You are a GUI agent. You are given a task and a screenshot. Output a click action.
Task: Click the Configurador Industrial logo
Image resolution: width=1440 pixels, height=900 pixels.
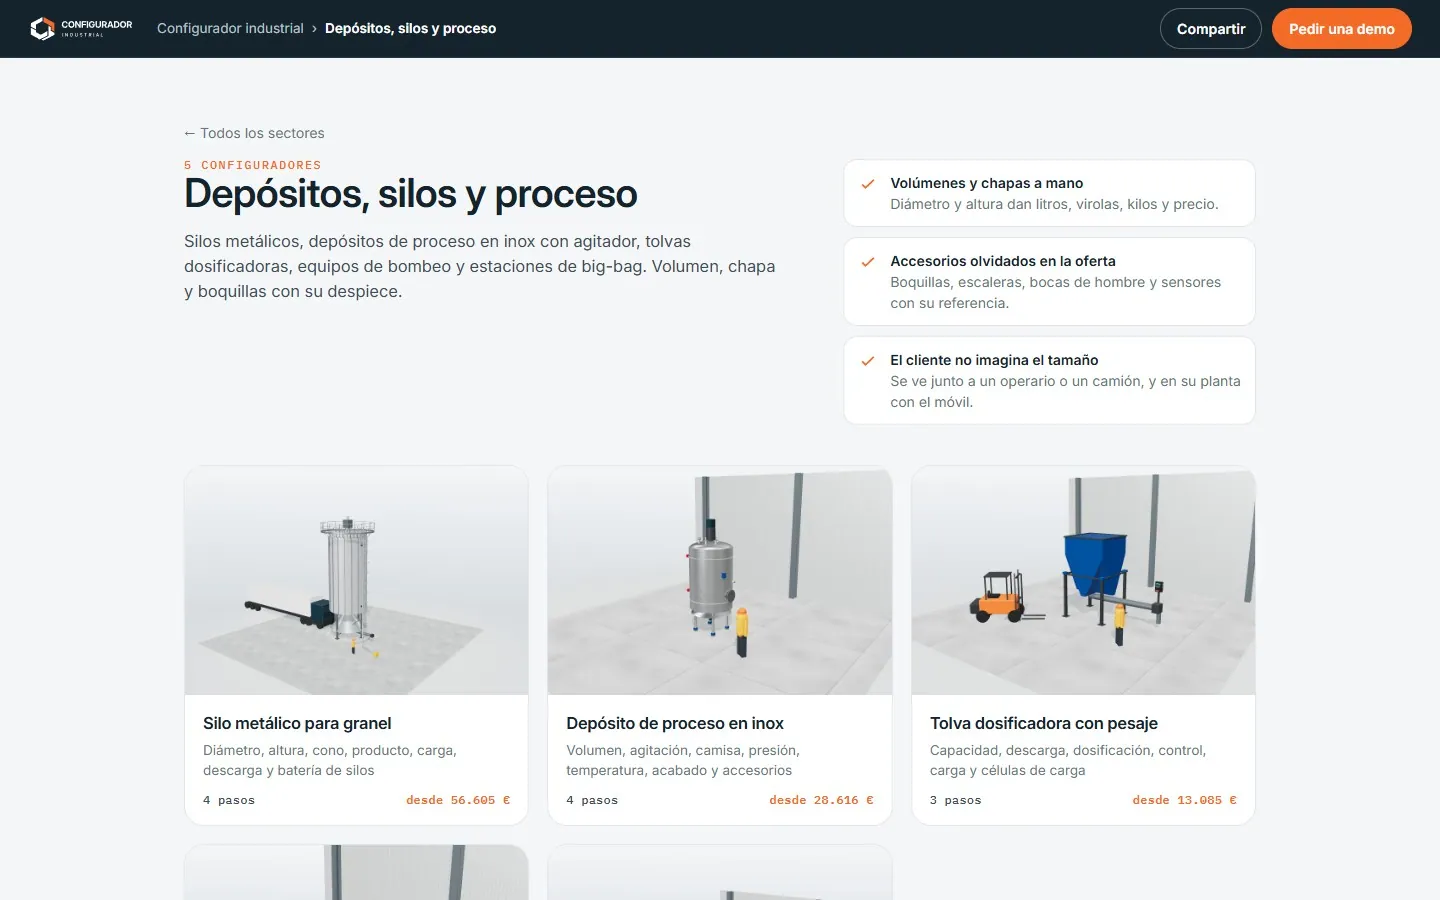(x=81, y=28)
